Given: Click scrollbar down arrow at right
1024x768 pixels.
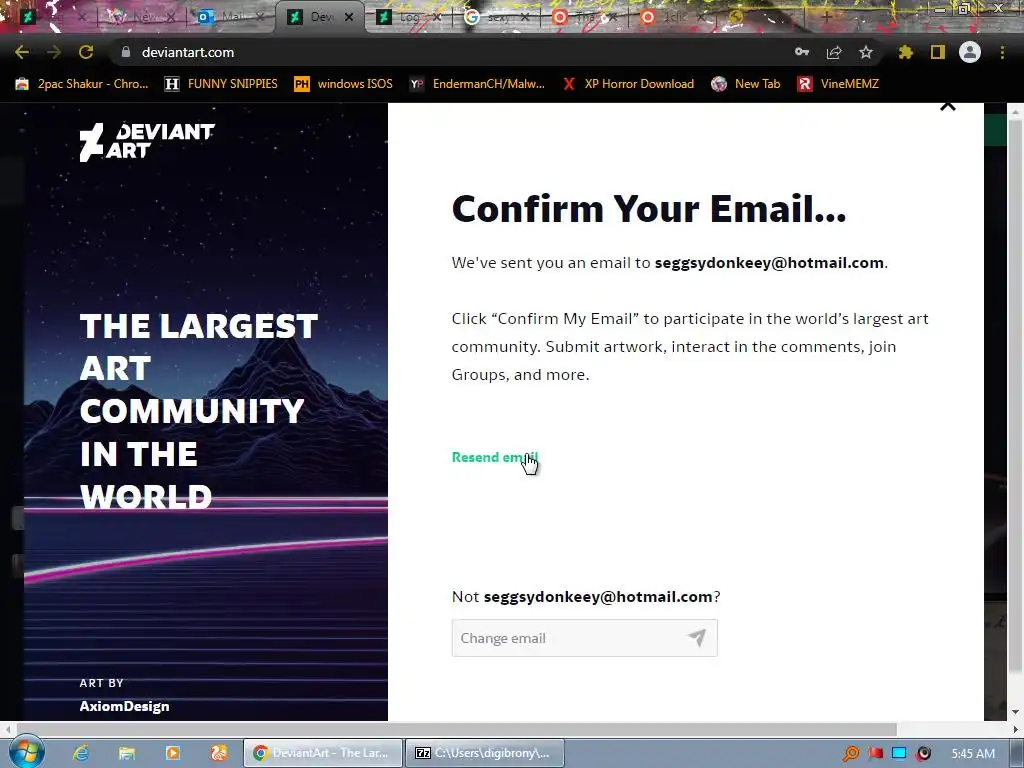Looking at the screenshot, I should tap(1015, 712).
